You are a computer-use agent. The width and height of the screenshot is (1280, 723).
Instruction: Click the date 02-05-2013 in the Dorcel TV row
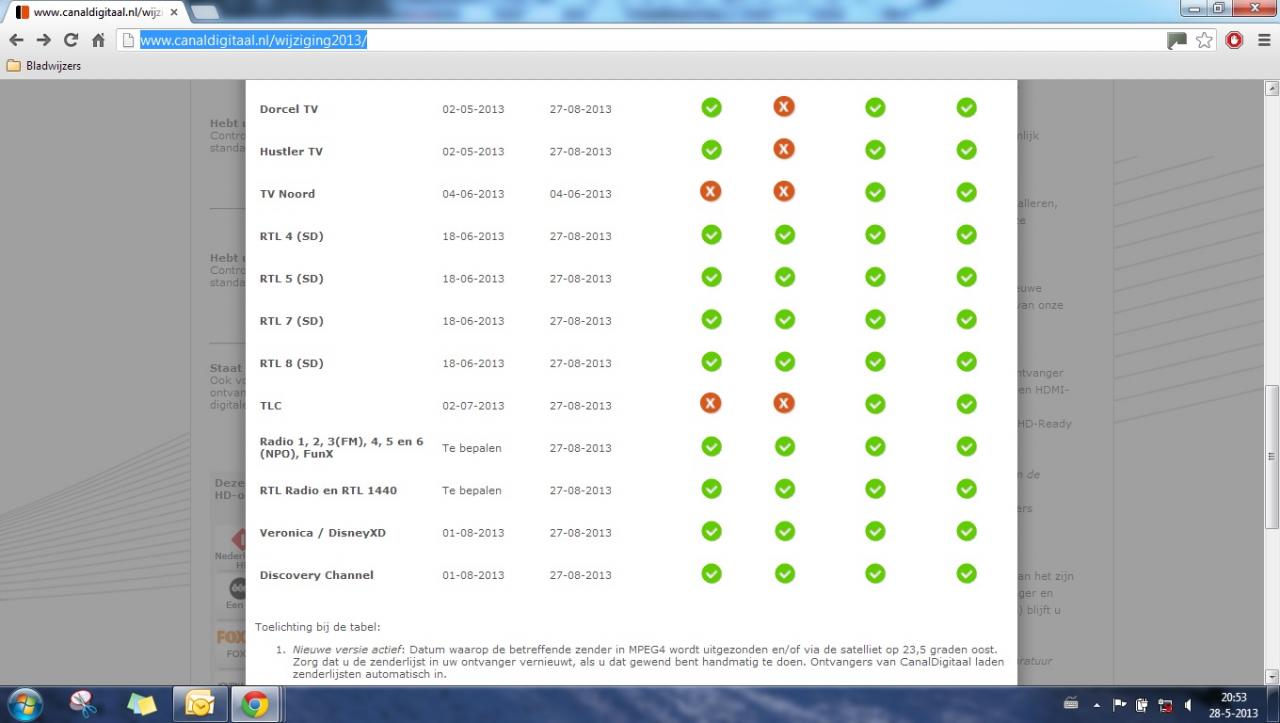(473, 109)
